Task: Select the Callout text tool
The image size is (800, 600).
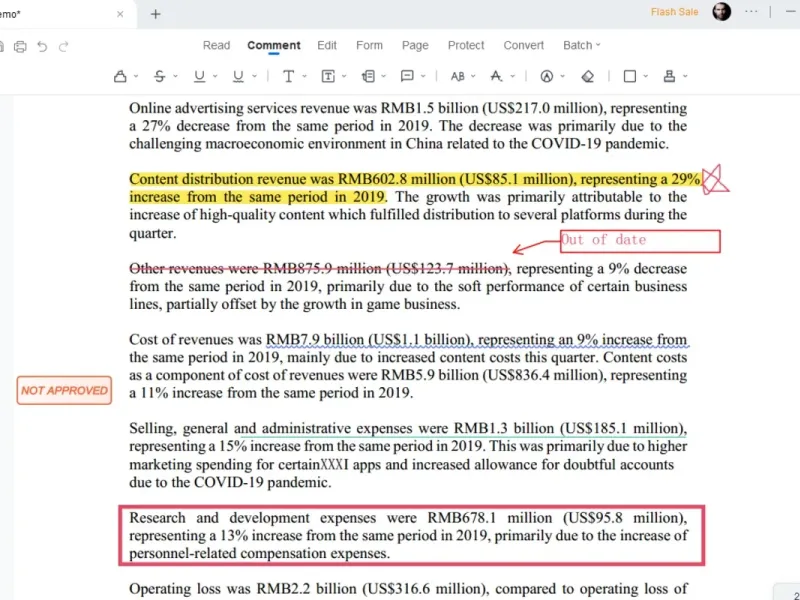Action: [x=368, y=77]
